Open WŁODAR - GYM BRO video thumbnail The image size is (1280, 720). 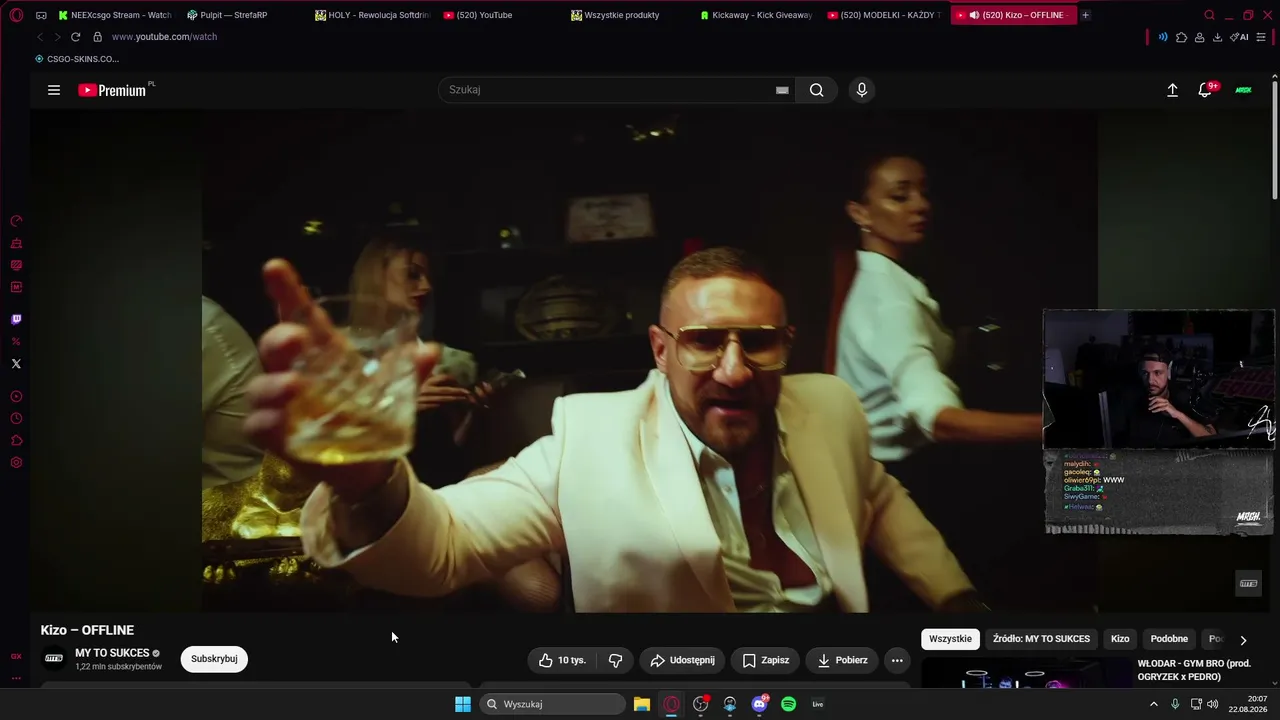(1025, 674)
